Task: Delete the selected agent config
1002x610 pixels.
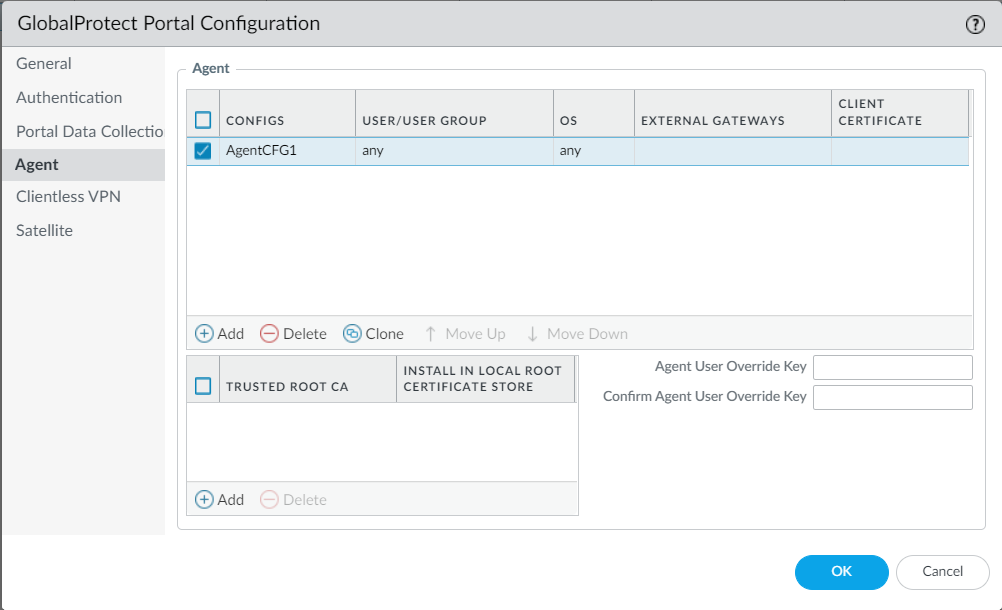Action: pyautogui.click(x=293, y=334)
